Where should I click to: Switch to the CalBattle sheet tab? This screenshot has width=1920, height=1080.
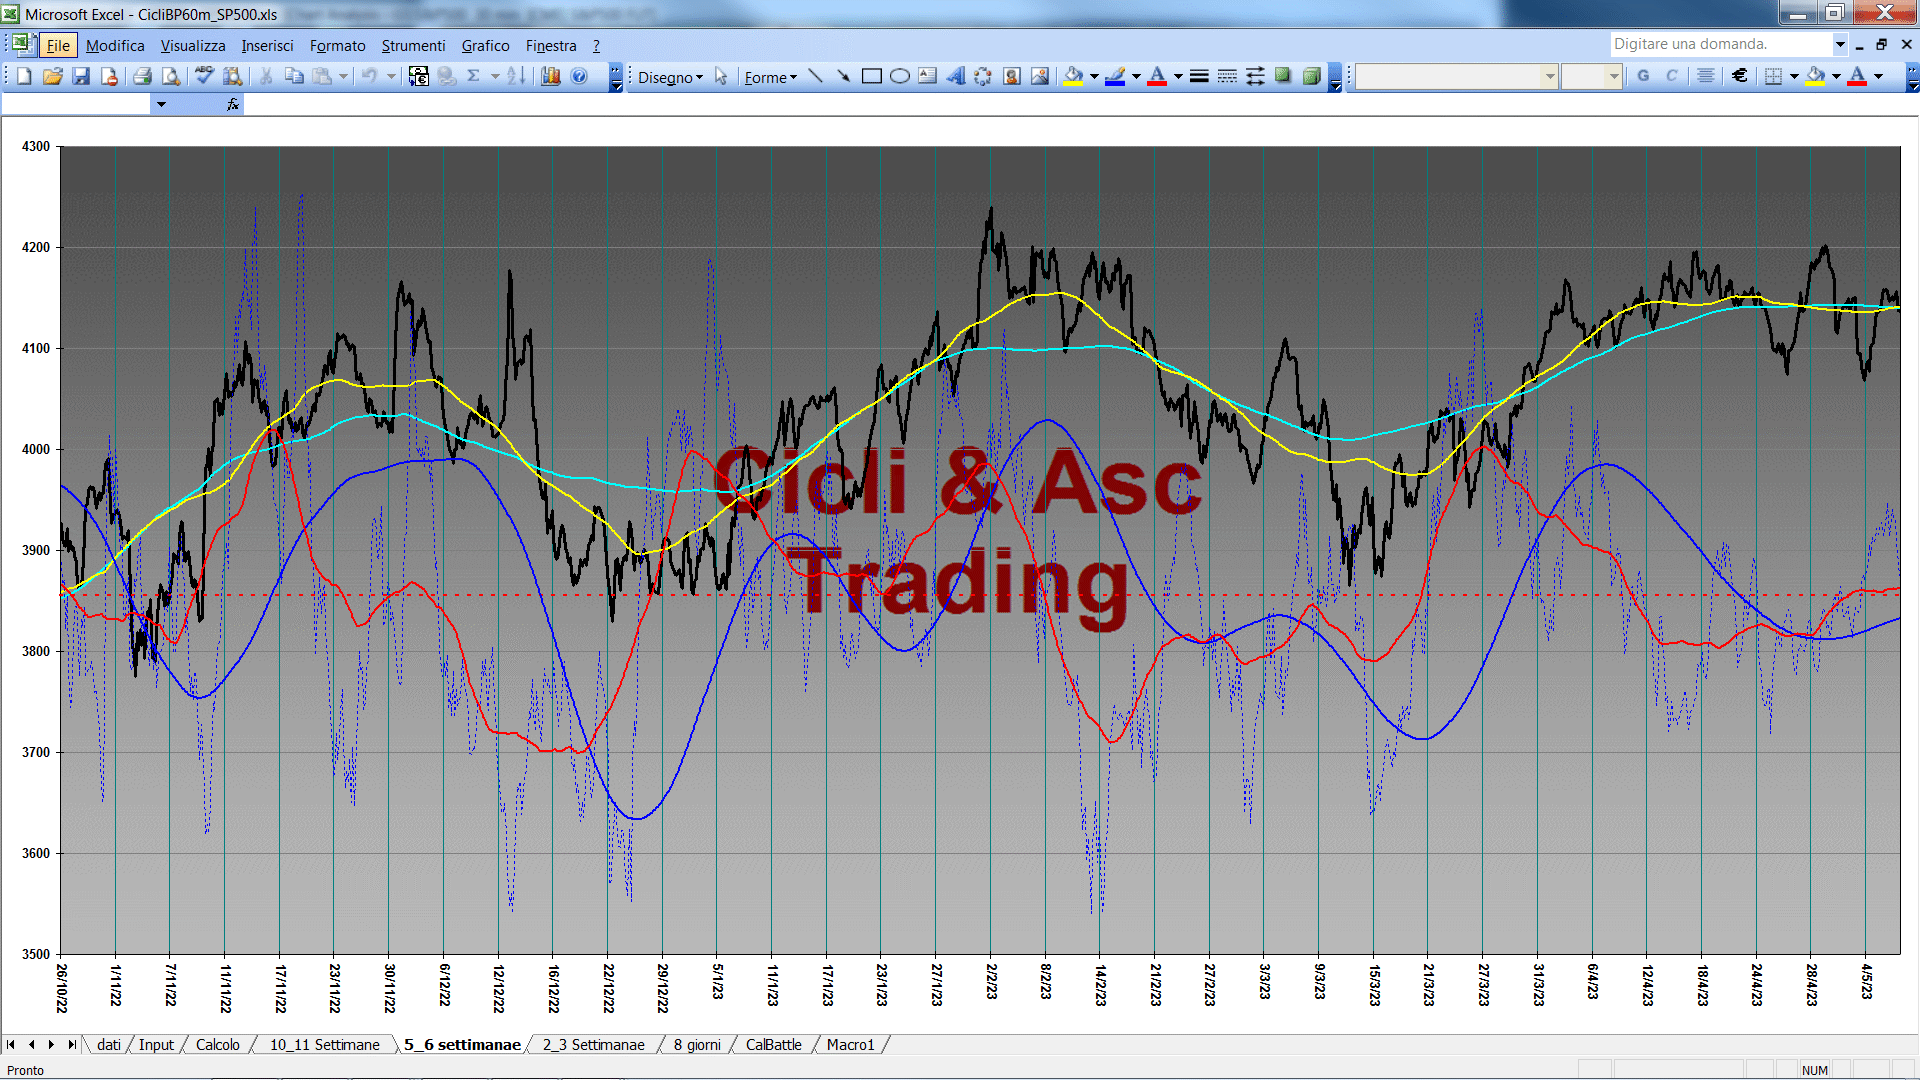click(773, 1045)
